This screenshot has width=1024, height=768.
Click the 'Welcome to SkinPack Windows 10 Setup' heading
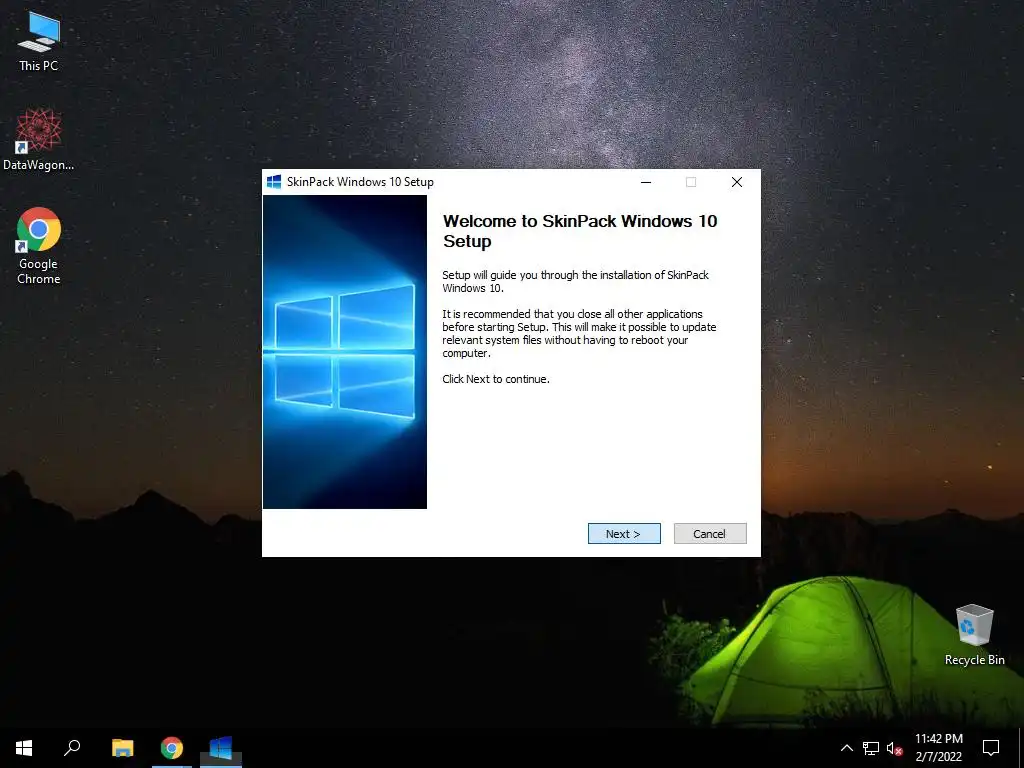[x=580, y=231]
